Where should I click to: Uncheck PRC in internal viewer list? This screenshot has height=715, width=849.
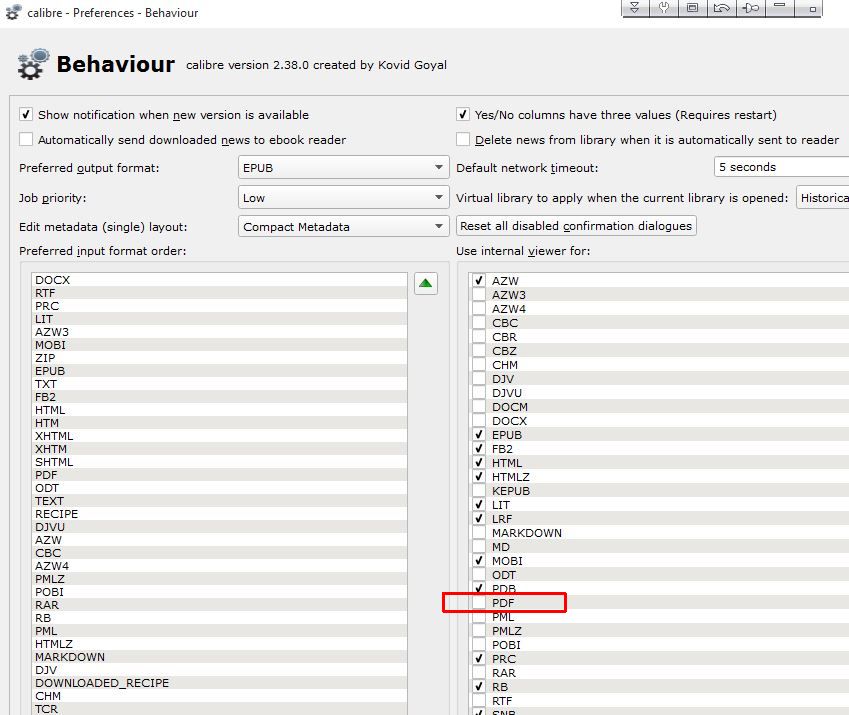pyautogui.click(x=479, y=659)
